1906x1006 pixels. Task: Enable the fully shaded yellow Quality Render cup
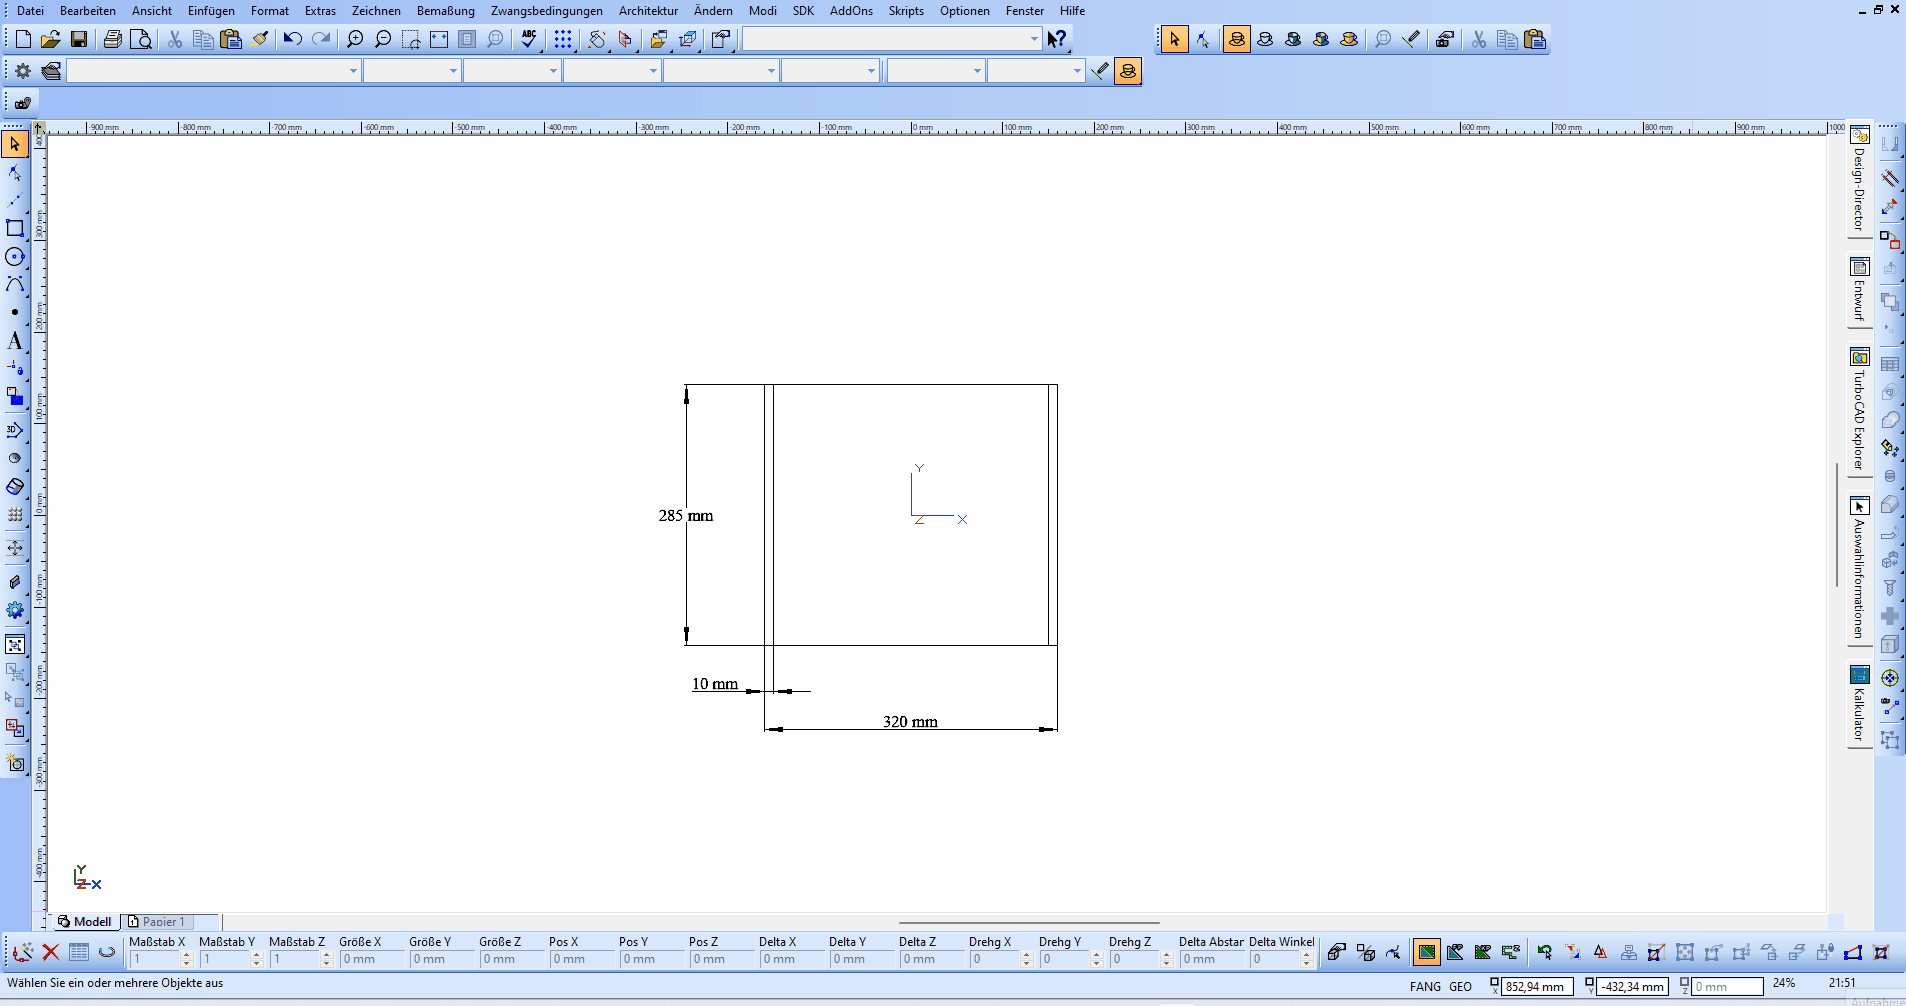[1349, 39]
